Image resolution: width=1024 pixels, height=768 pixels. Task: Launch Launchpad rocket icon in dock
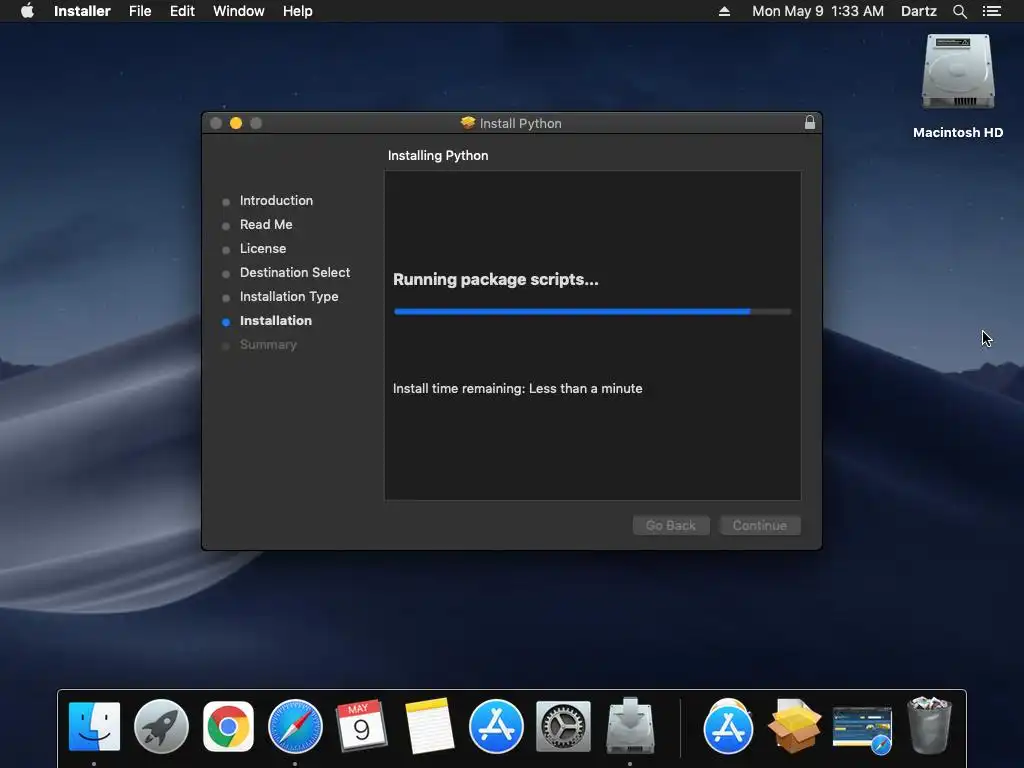(x=161, y=726)
